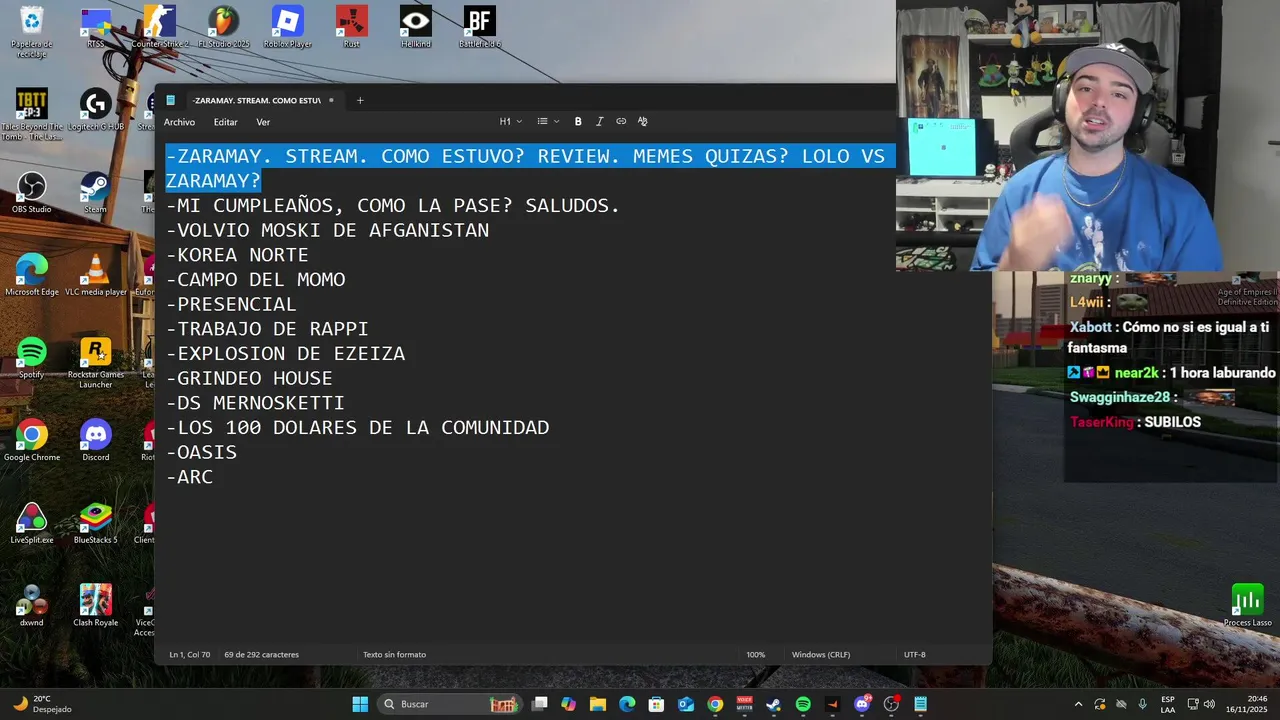The height and width of the screenshot is (720, 1280).
Task: Select the Counter-Strike 2 desktop icon
Action: click(x=160, y=27)
